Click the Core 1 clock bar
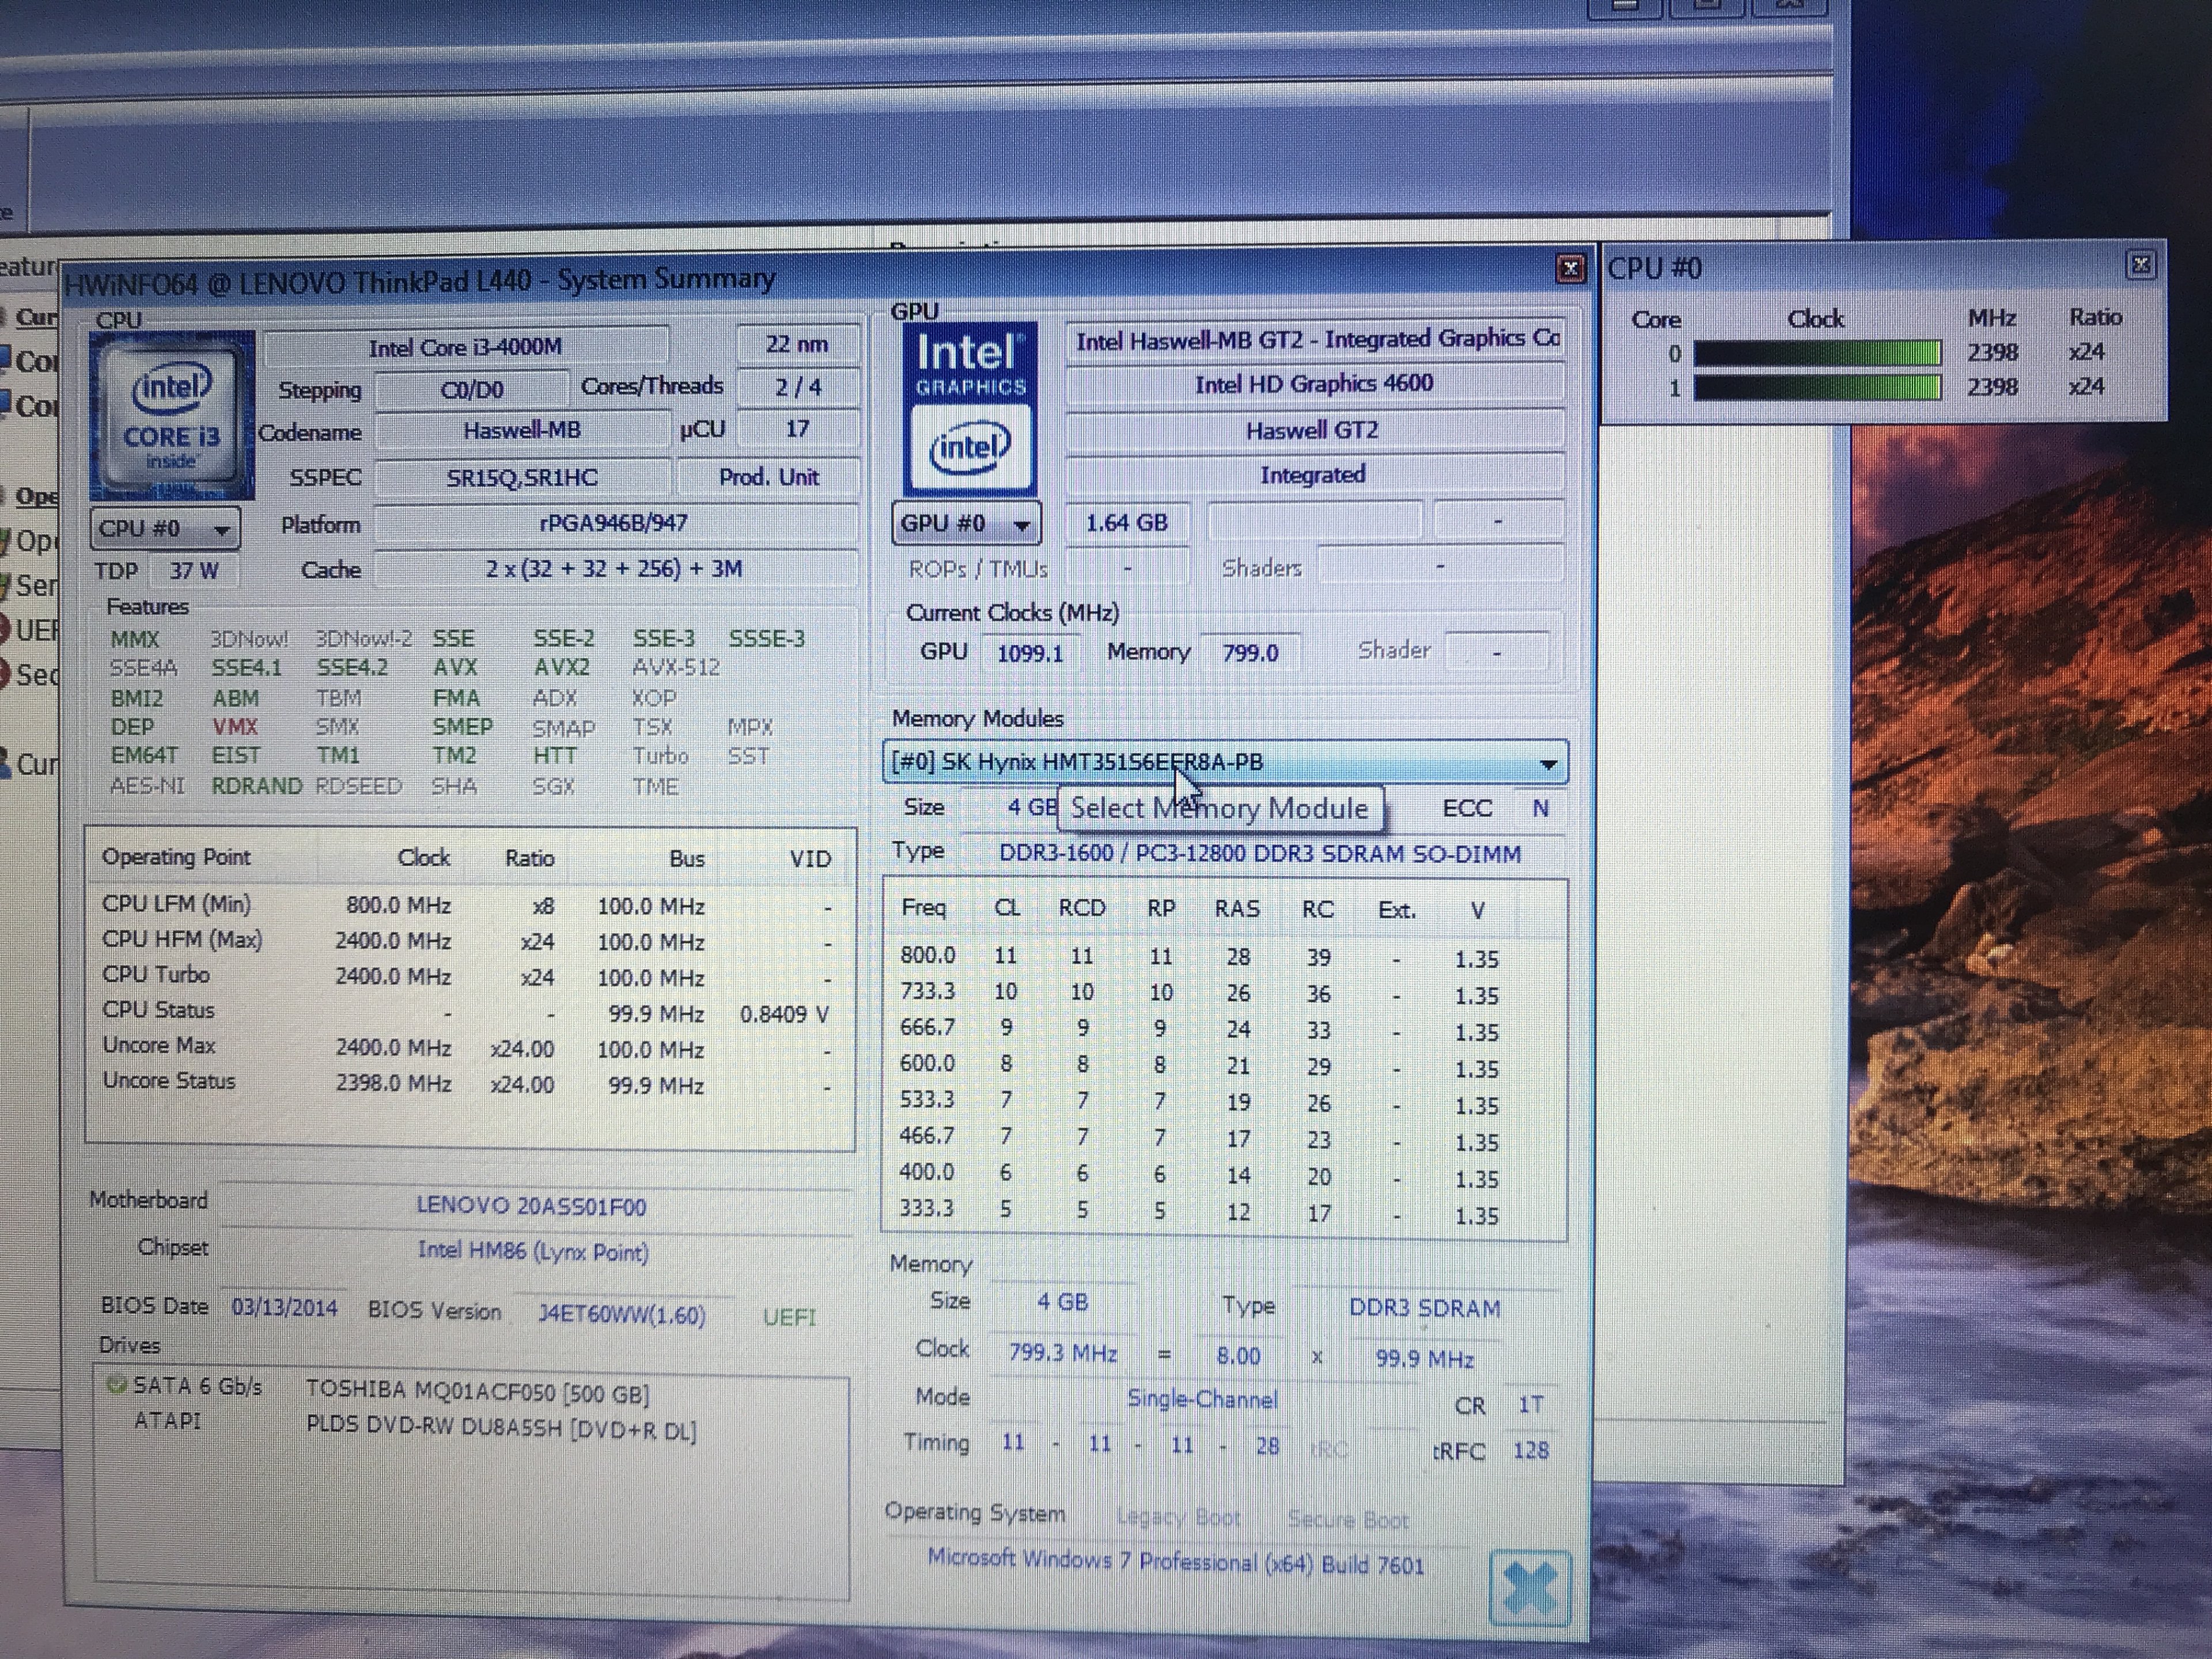The width and height of the screenshot is (2212, 1659). pyautogui.click(x=1817, y=388)
